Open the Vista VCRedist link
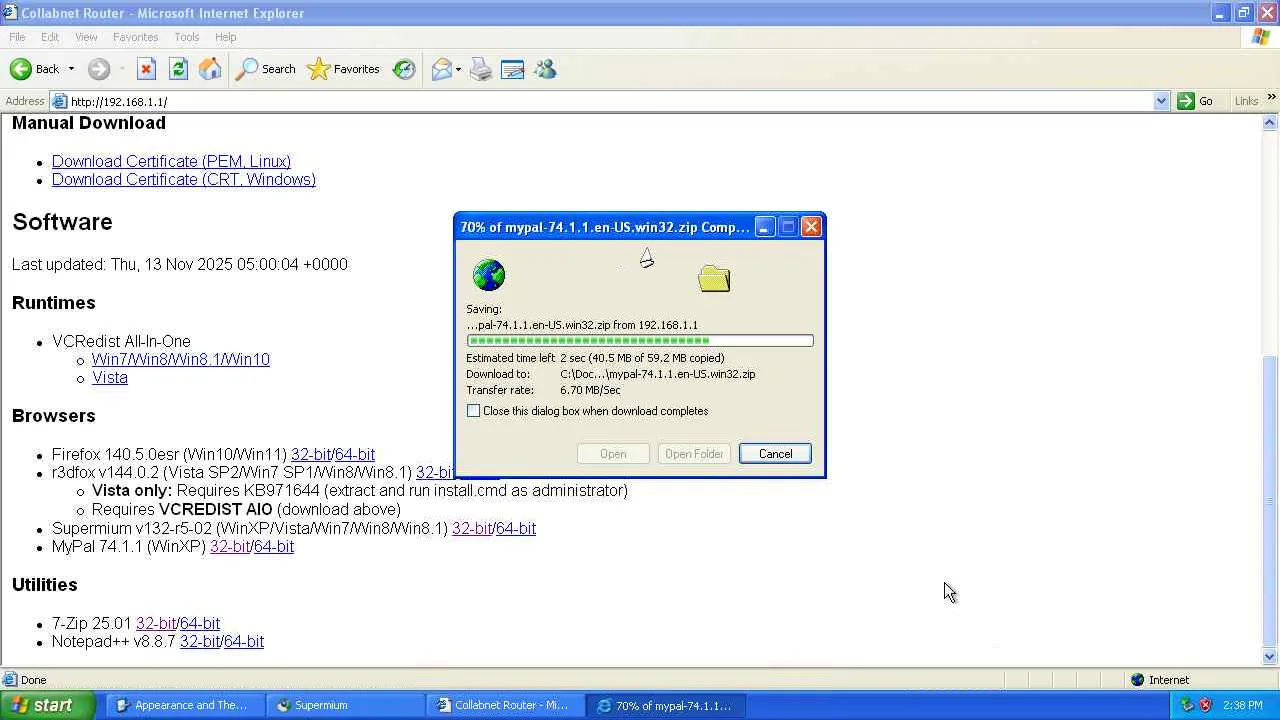 110,378
